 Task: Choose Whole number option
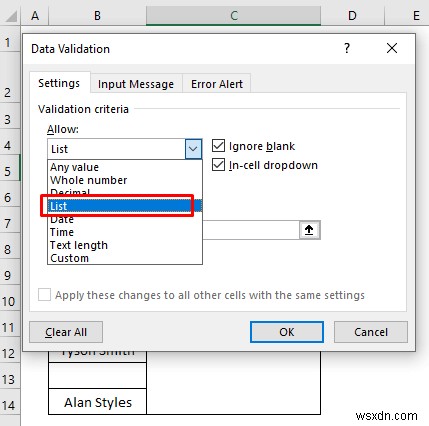point(125,180)
